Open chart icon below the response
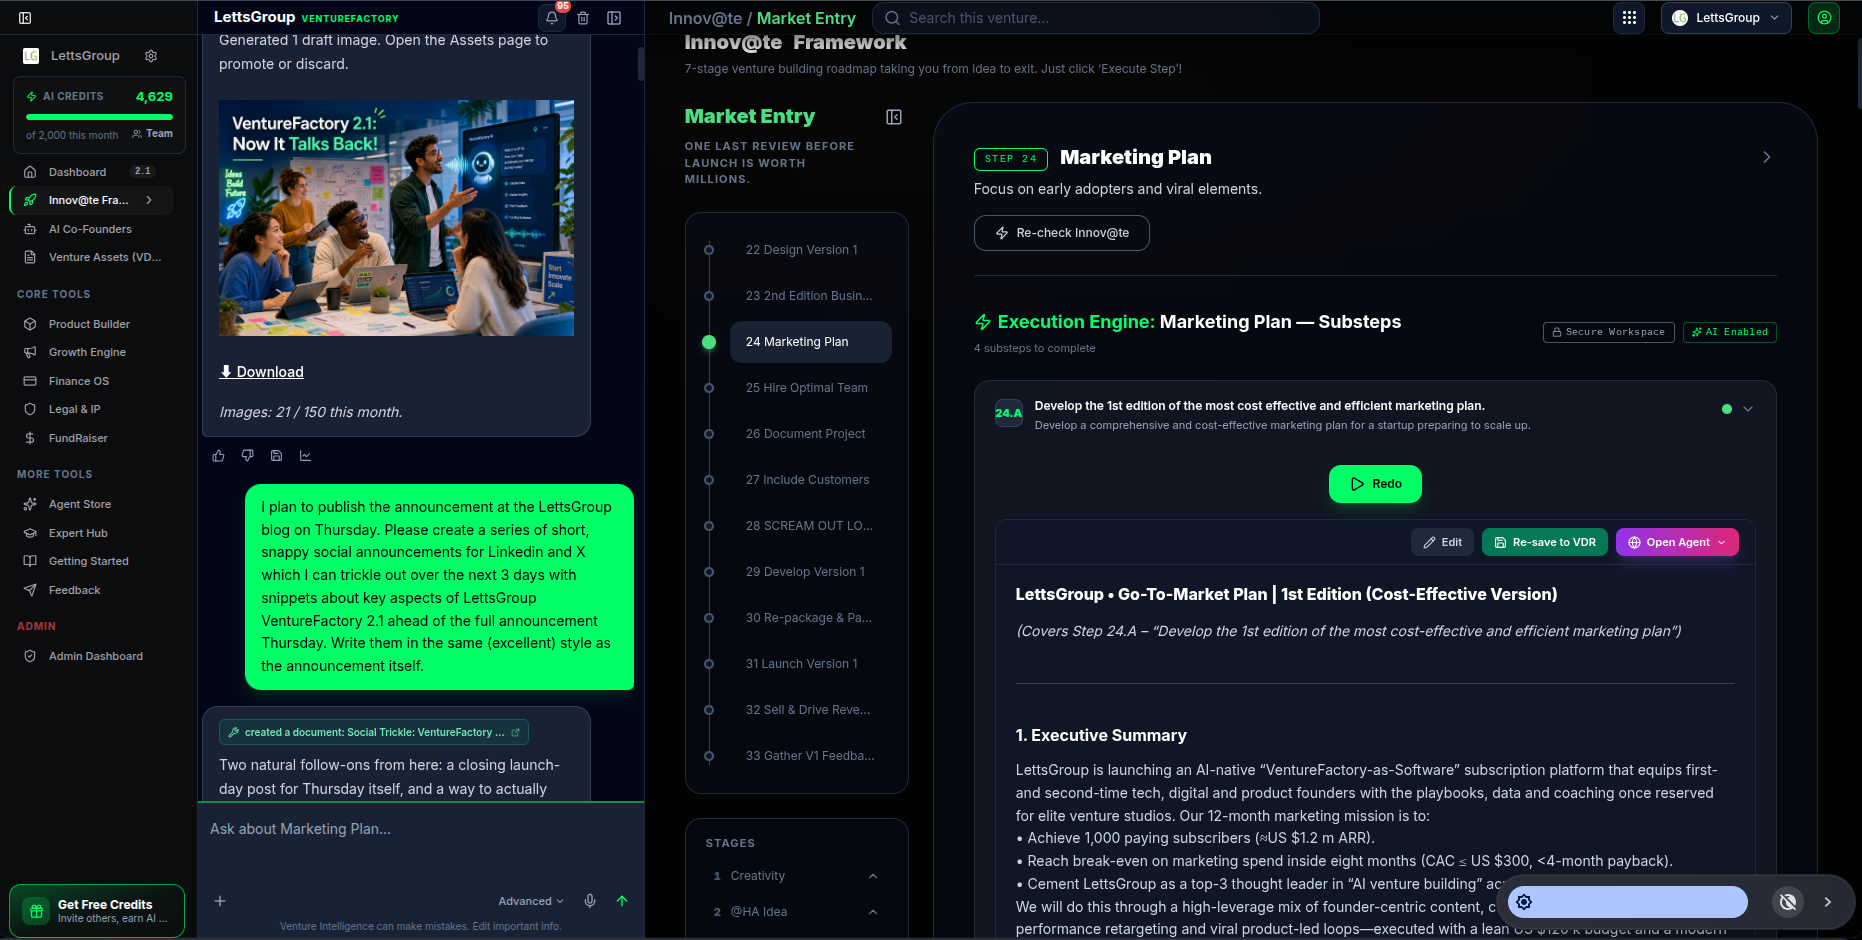1862x940 pixels. [x=306, y=456]
